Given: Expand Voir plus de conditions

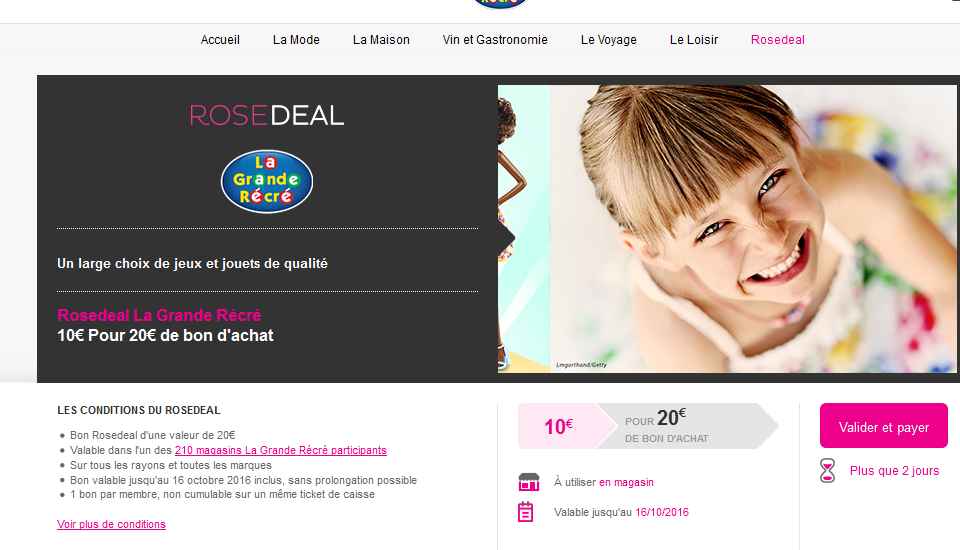Looking at the screenshot, I should [111, 524].
